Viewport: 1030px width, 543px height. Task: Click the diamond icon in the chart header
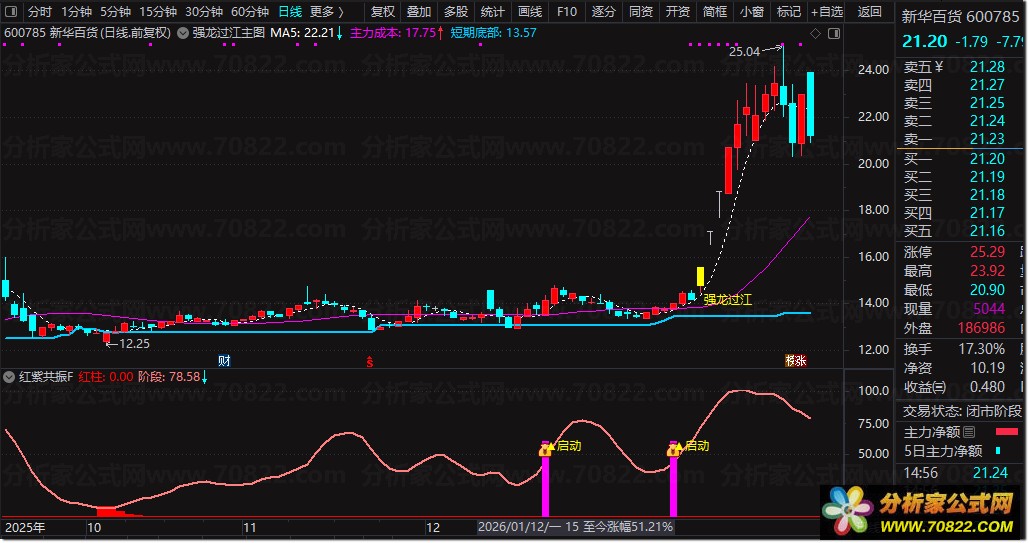click(815, 33)
